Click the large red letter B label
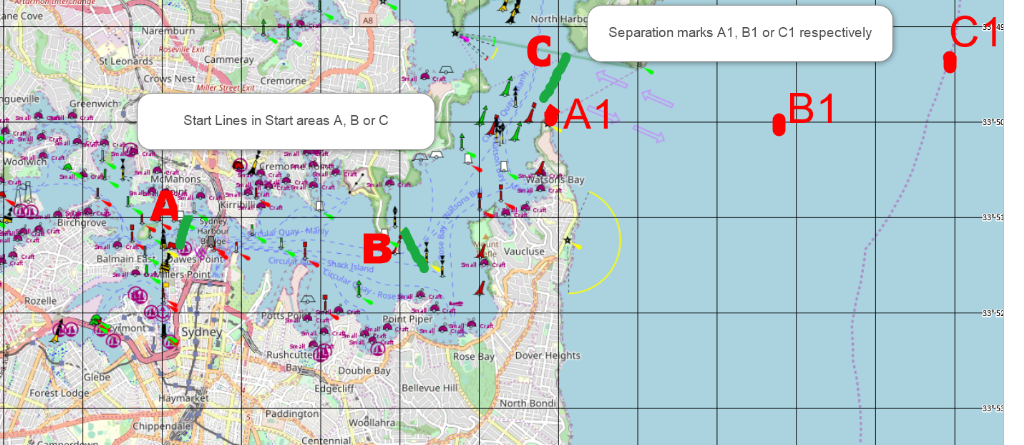1024x445 pixels. click(x=376, y=245)
